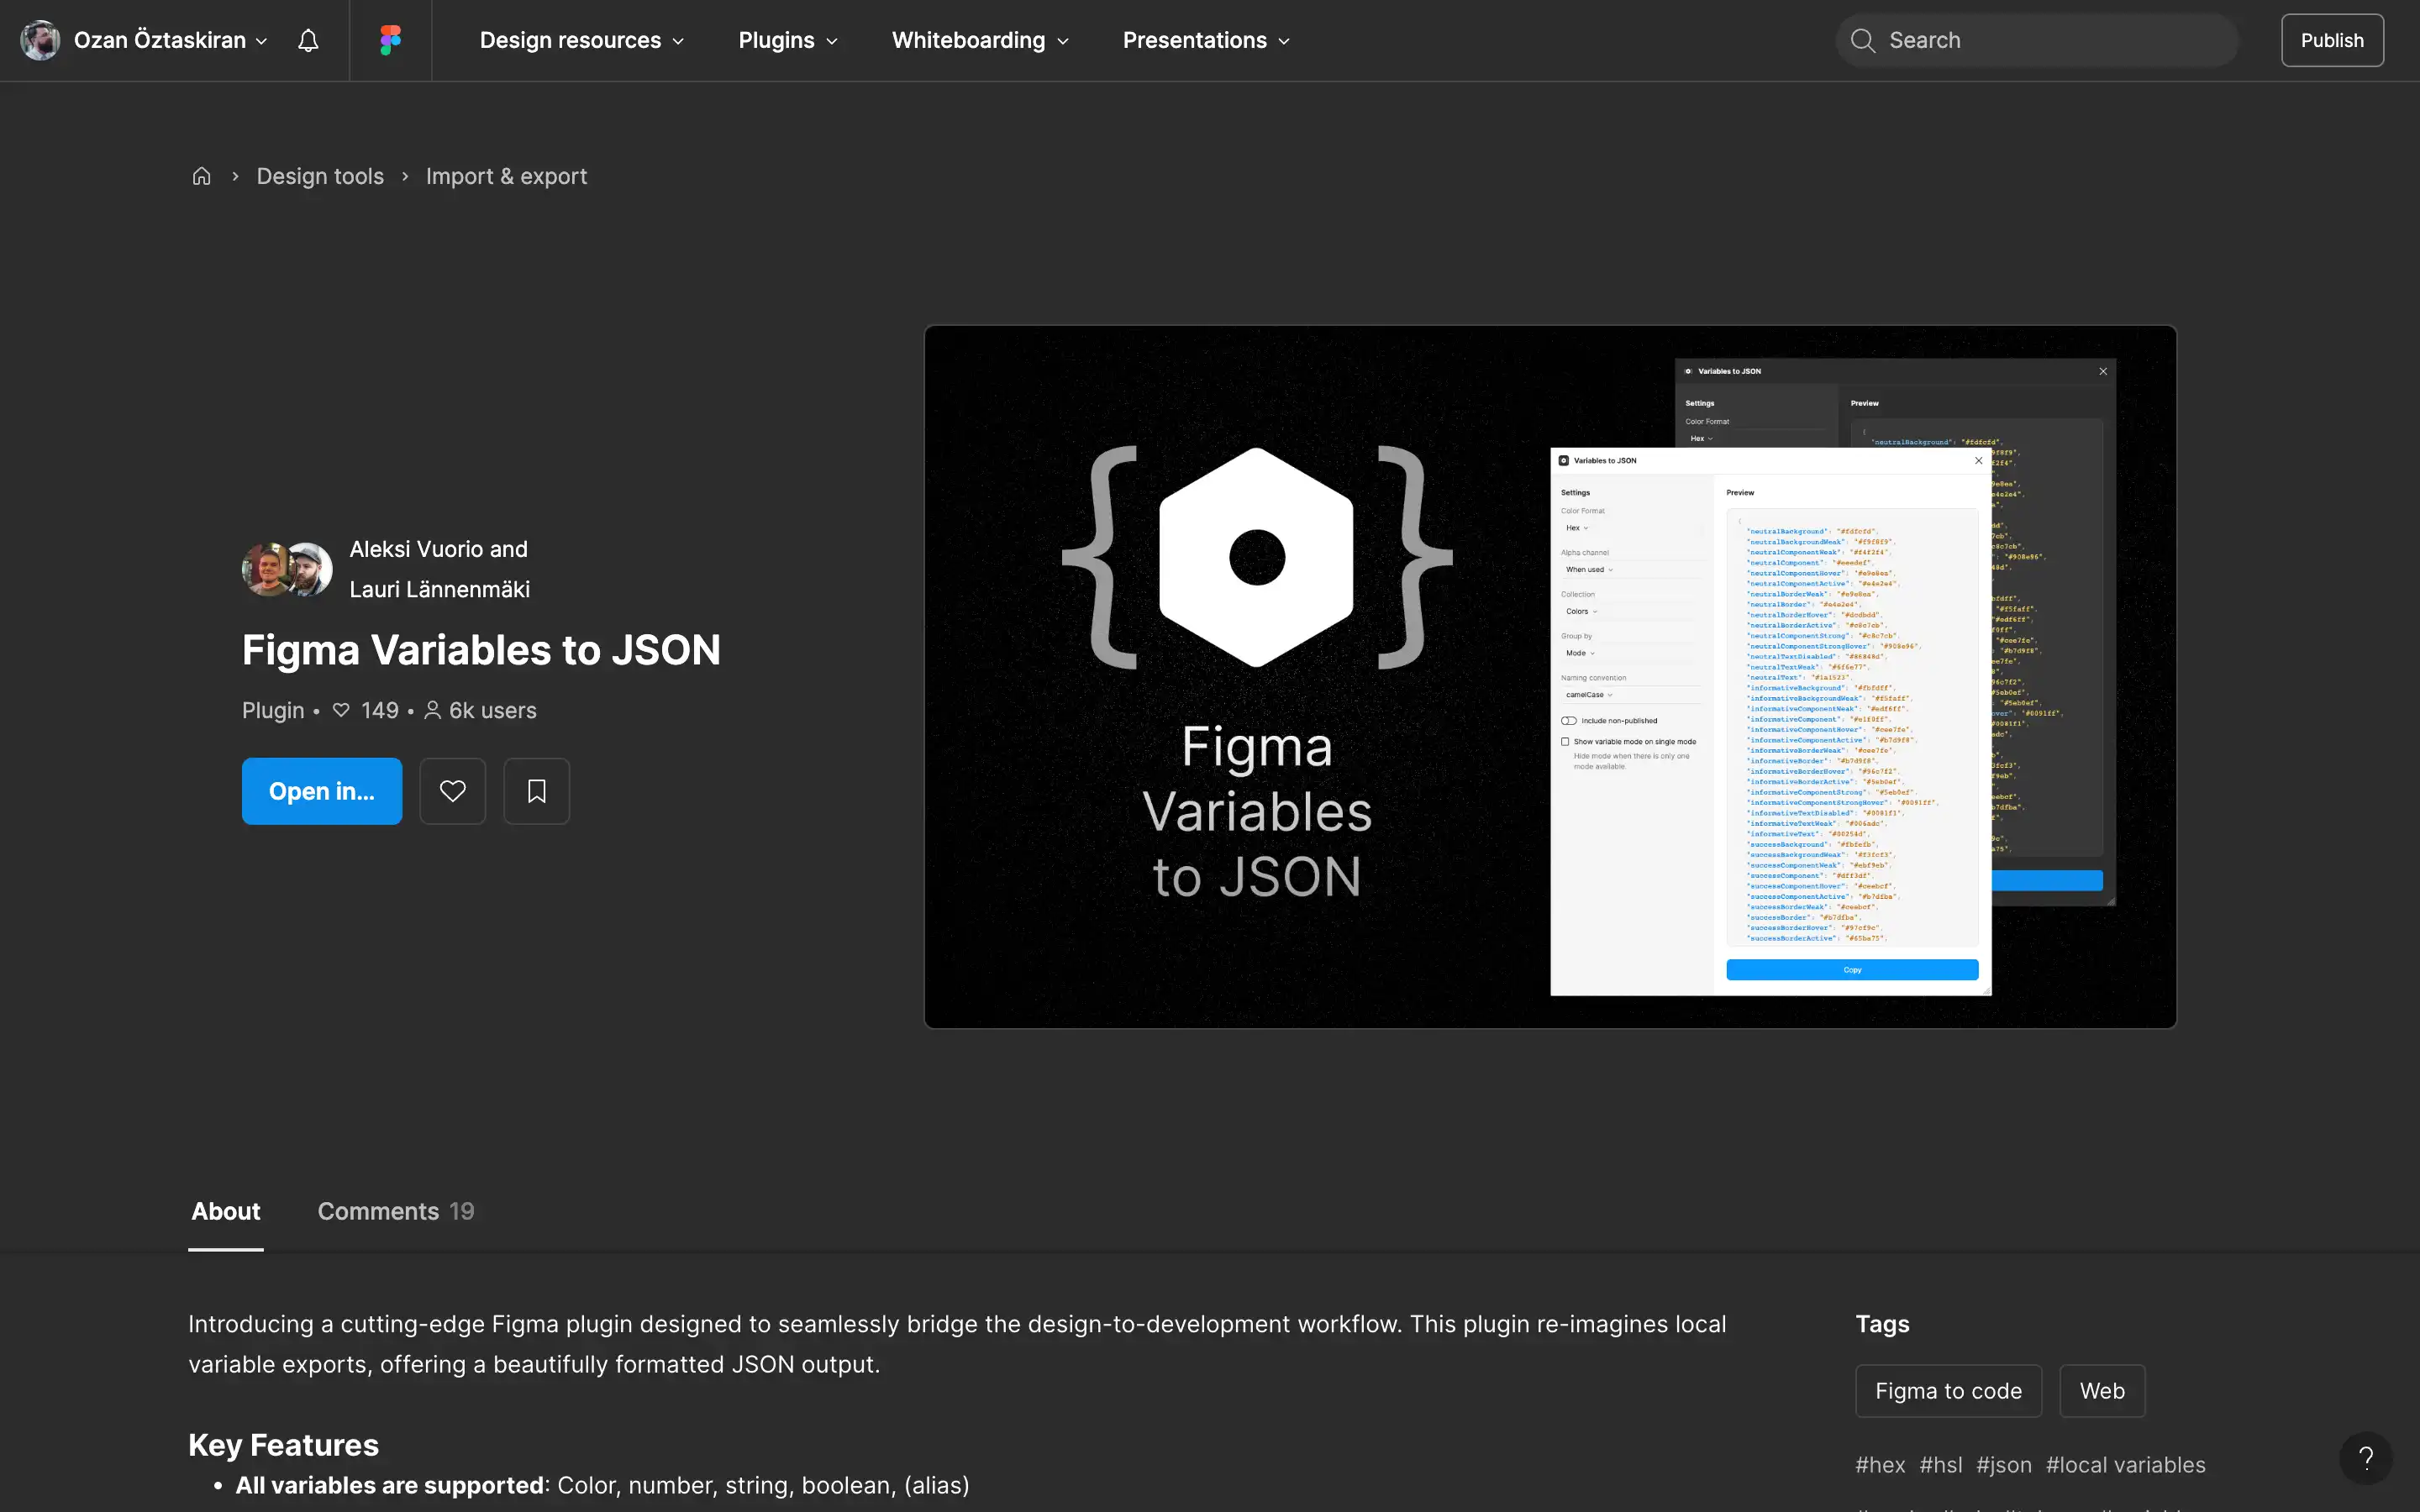This screenshot has width=2420, height=1512.
Task: Click the Figma Variables to JSON title
Action: click(481, 650)
